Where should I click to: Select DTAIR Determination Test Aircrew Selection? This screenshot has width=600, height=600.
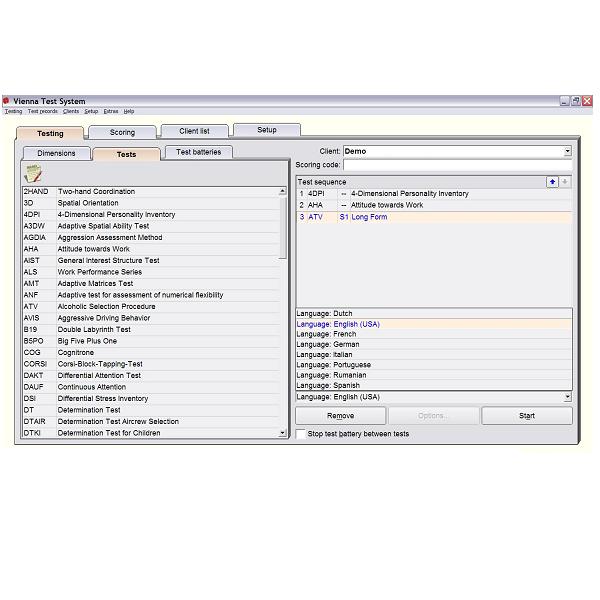(151, 421)
